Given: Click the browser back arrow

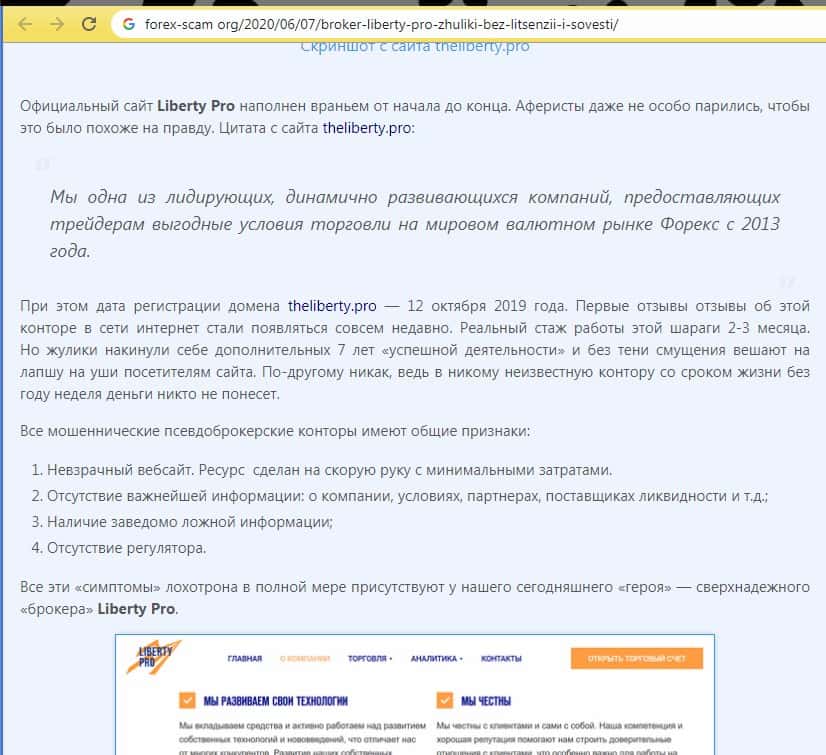Looking at the screenshot, I should 25,24.
